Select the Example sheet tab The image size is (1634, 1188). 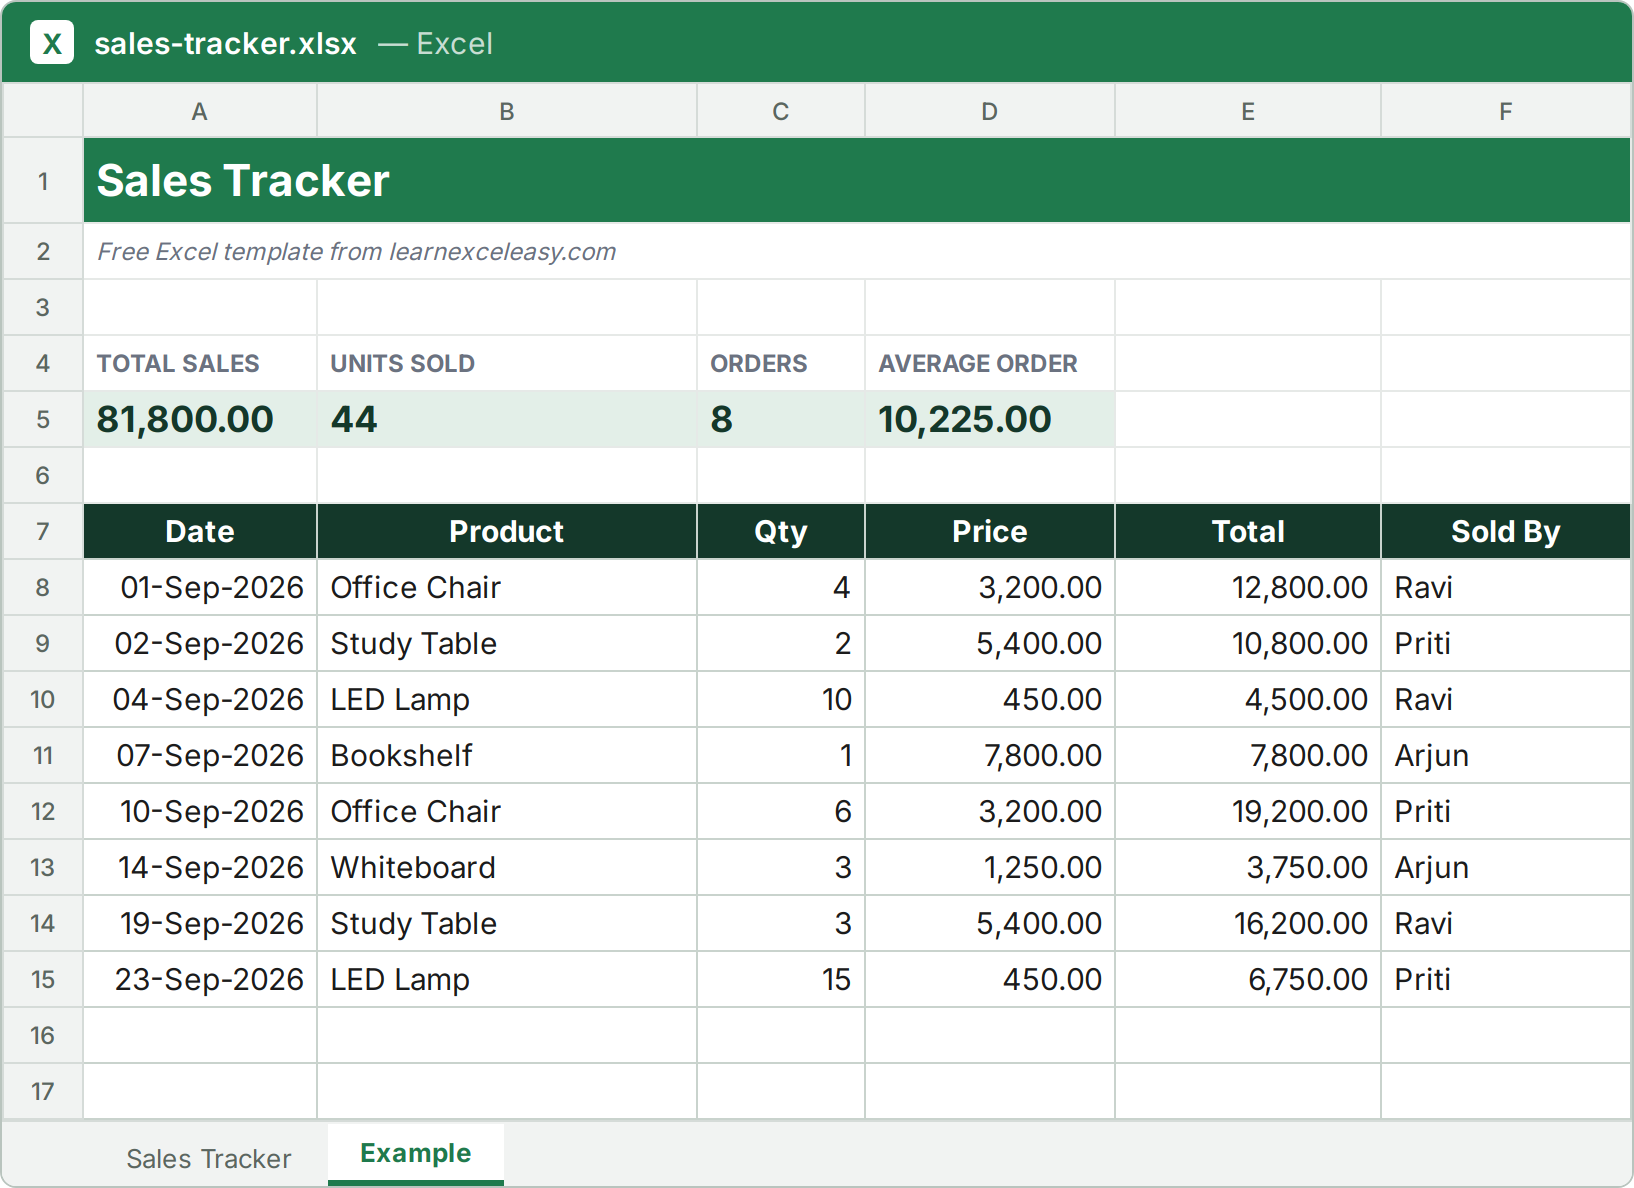(x=416, y=1154)
